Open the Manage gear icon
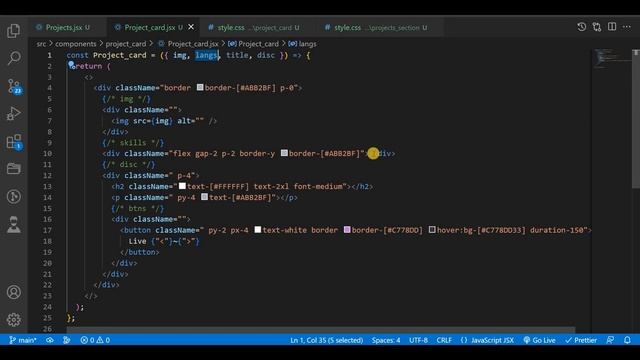The height and width of the screenshot is (360, 640). point(13,320)
